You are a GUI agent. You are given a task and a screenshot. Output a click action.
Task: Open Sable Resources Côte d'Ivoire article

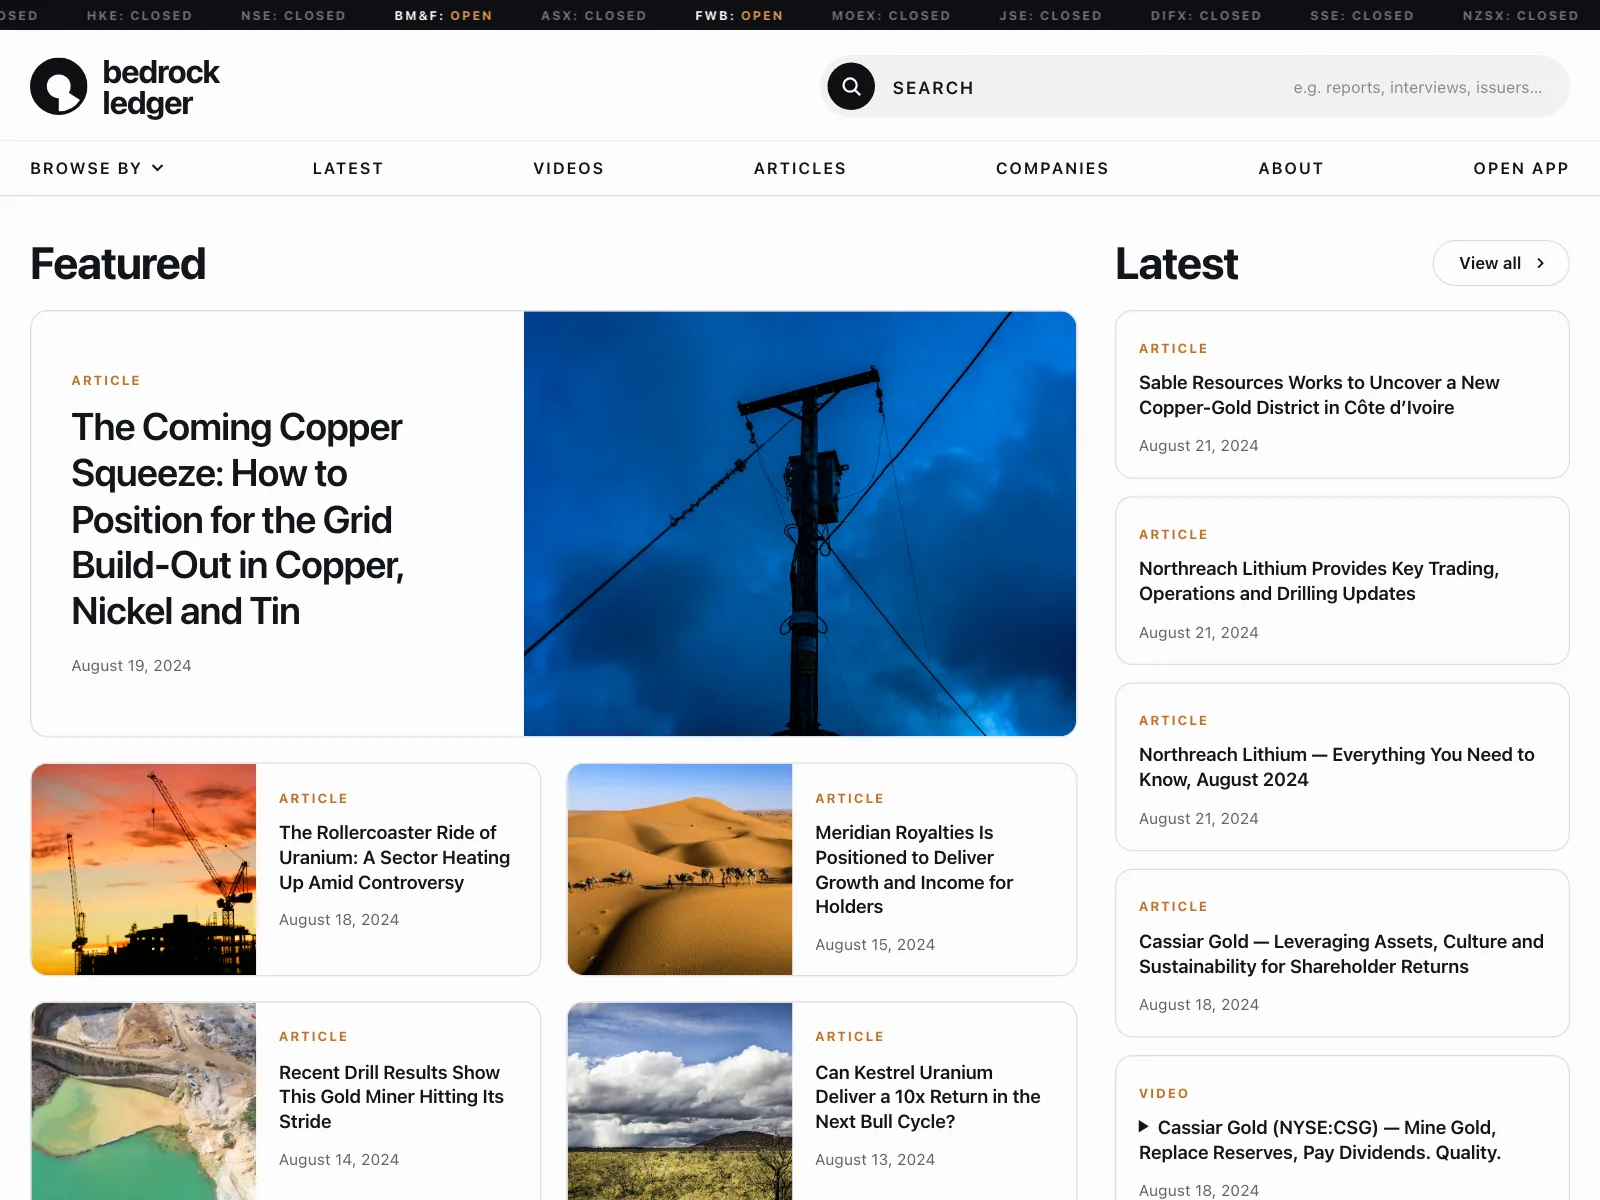click(1319, 395)
